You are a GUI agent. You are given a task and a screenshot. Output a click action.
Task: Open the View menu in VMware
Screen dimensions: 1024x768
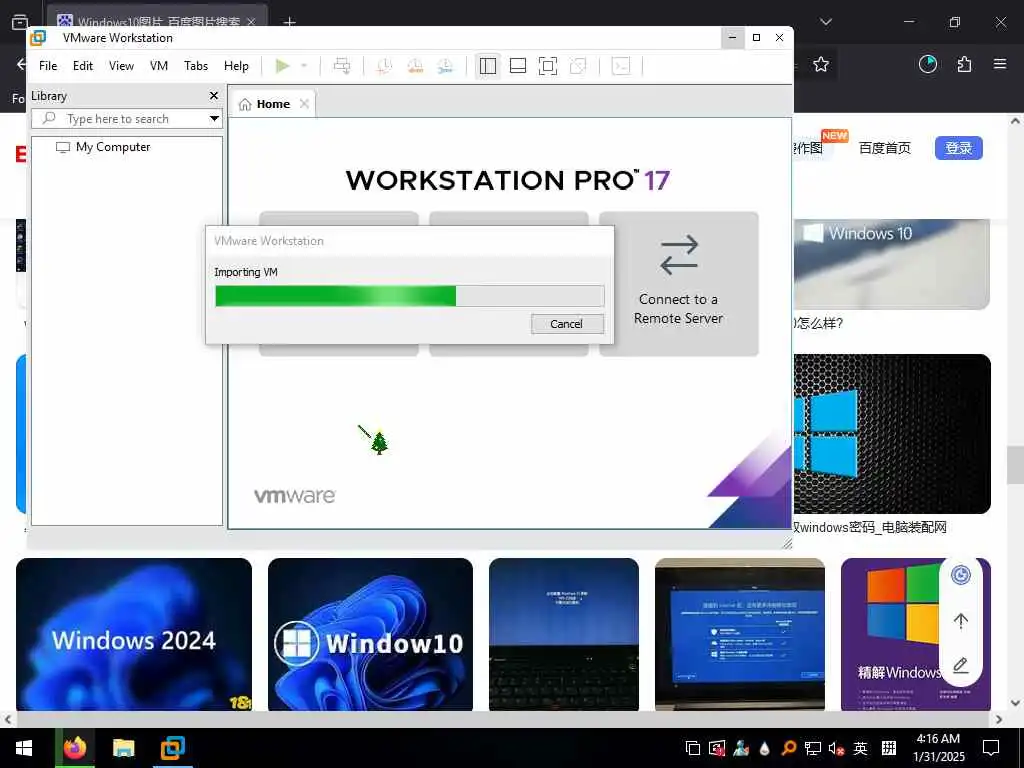click(121, 66)
